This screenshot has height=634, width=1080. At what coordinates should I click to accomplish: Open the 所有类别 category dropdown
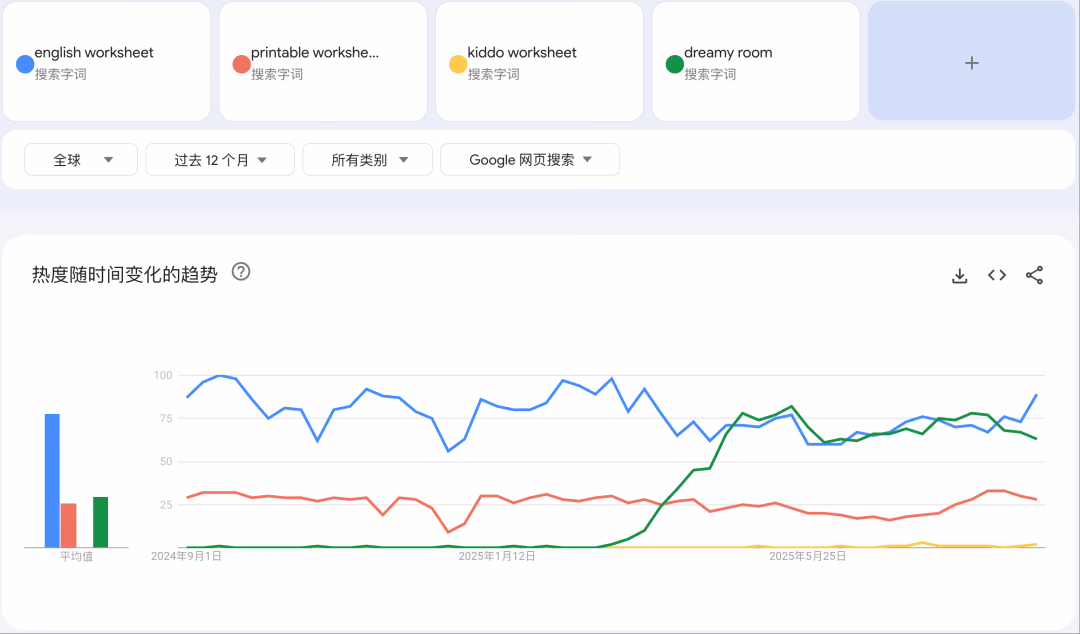point(367,160)
